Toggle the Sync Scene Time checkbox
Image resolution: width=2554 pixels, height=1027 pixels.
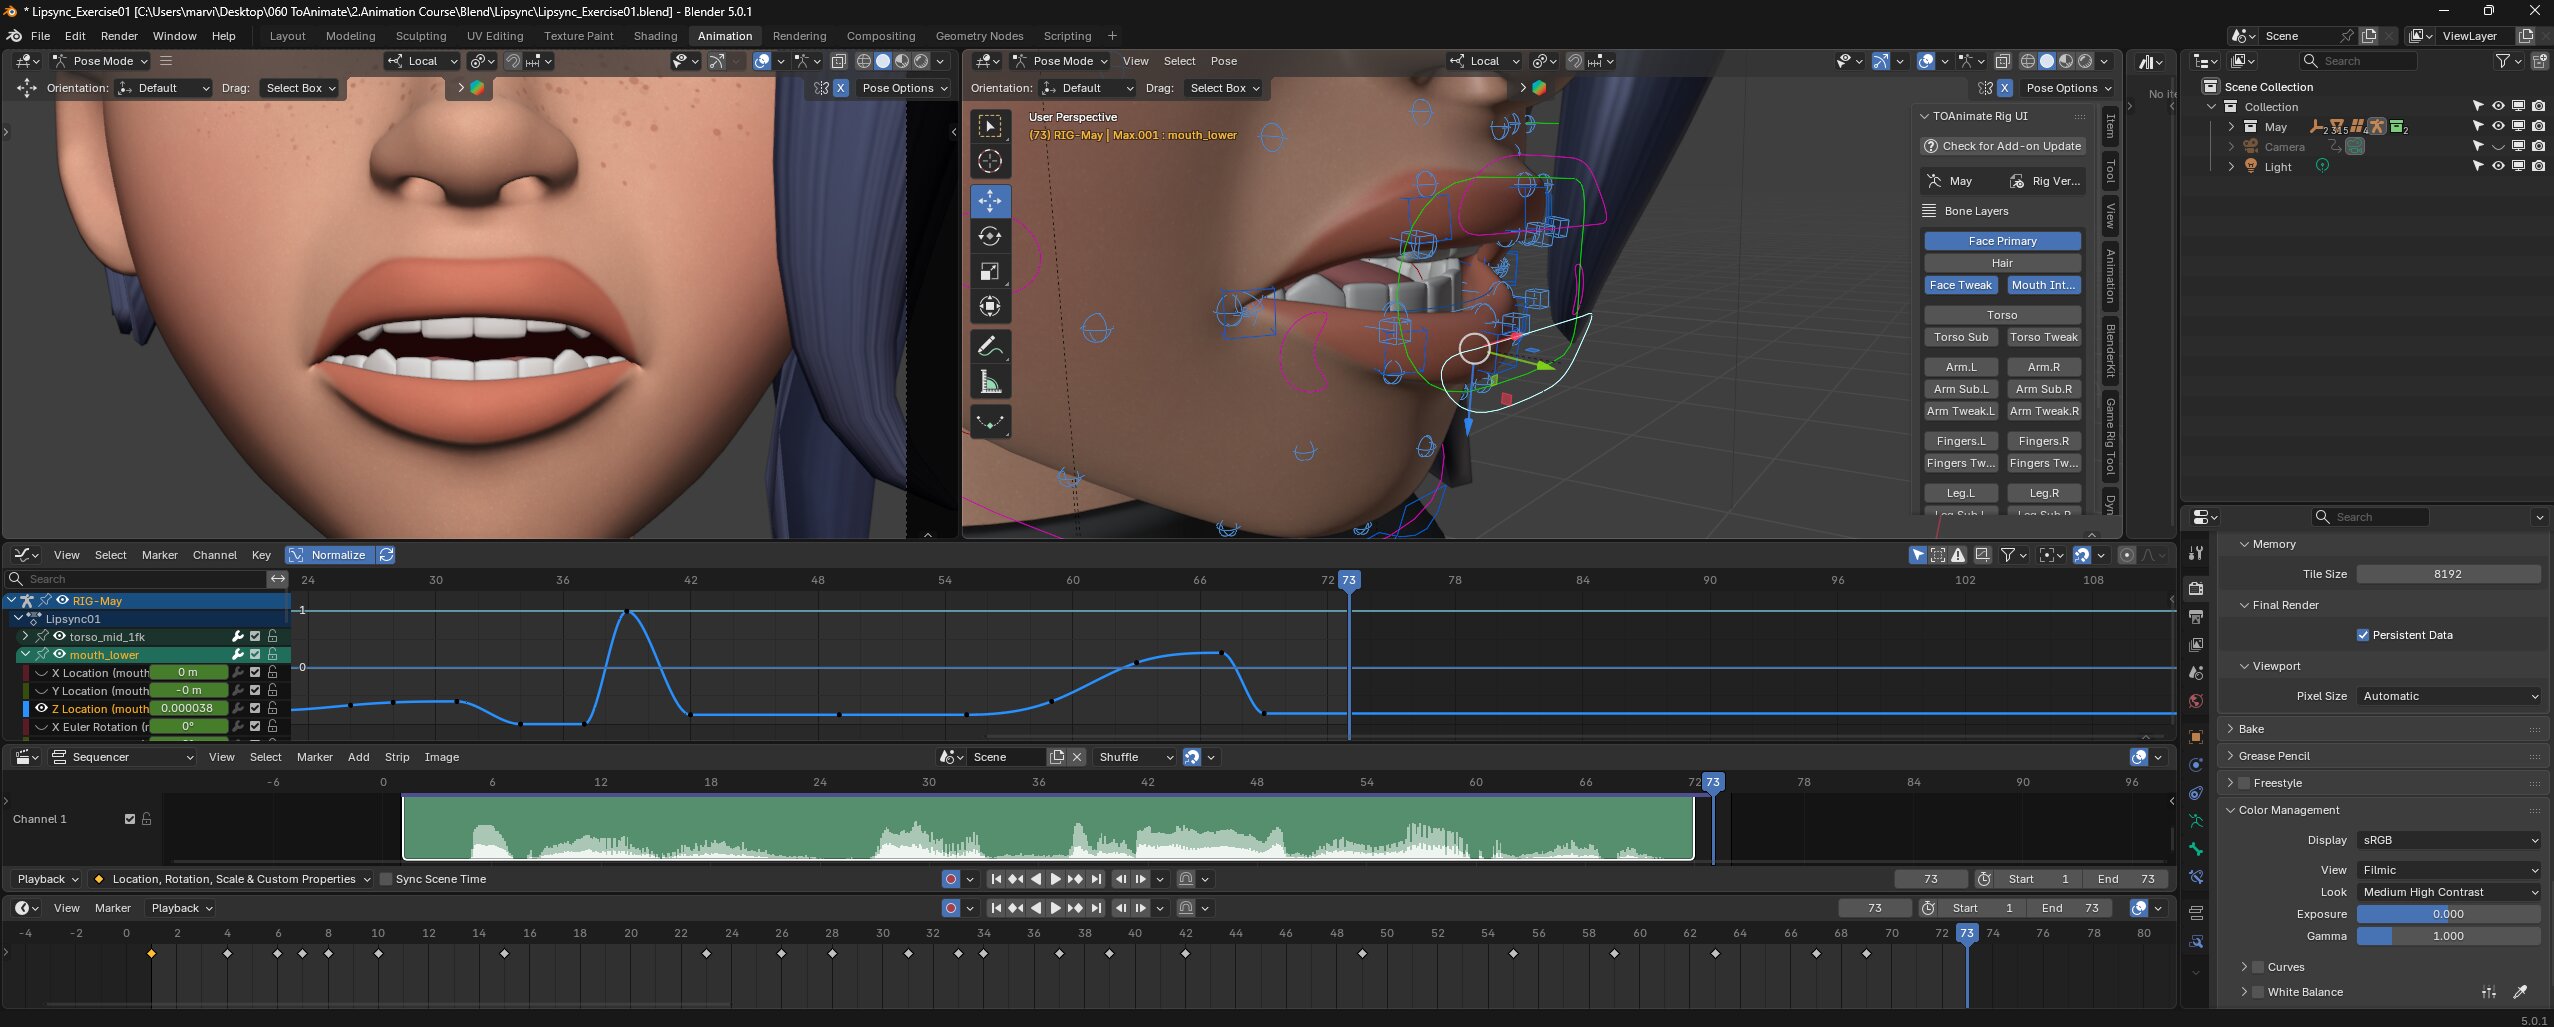coord(386,879)
